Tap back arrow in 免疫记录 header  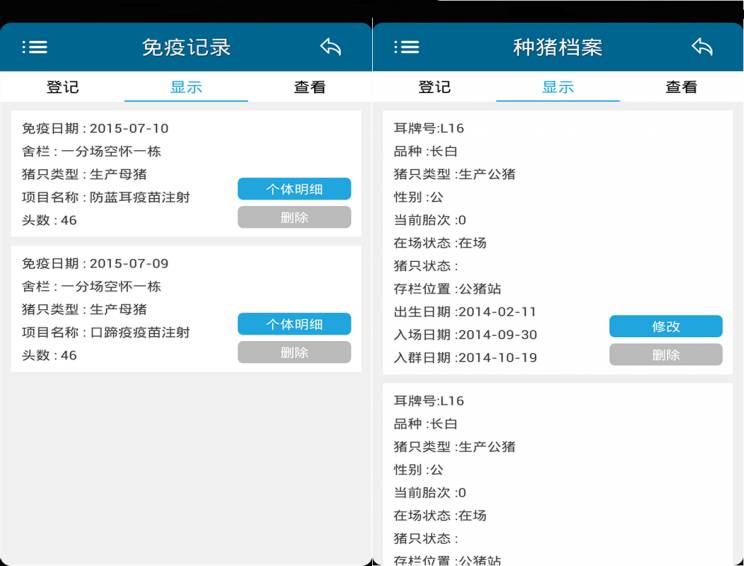tap(331, 46)
